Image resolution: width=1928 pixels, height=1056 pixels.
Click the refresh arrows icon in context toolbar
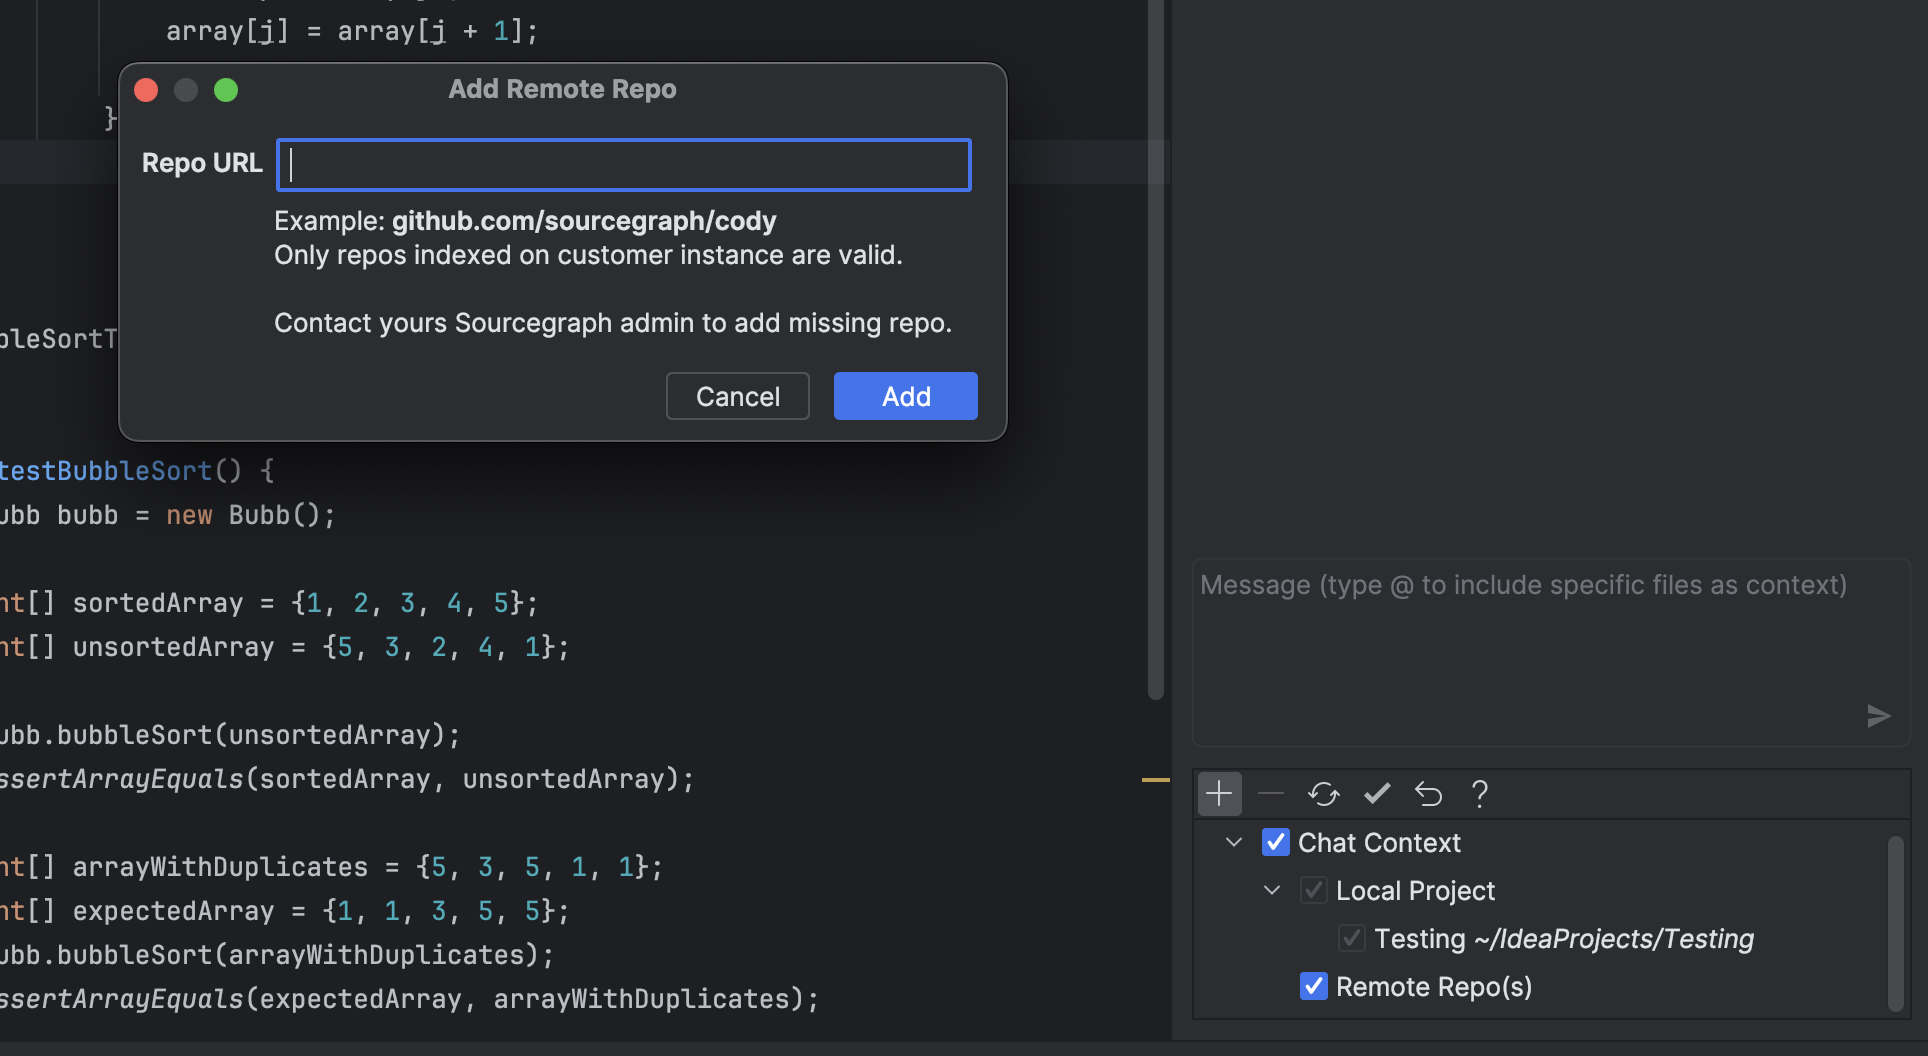tap(1323, 794)
